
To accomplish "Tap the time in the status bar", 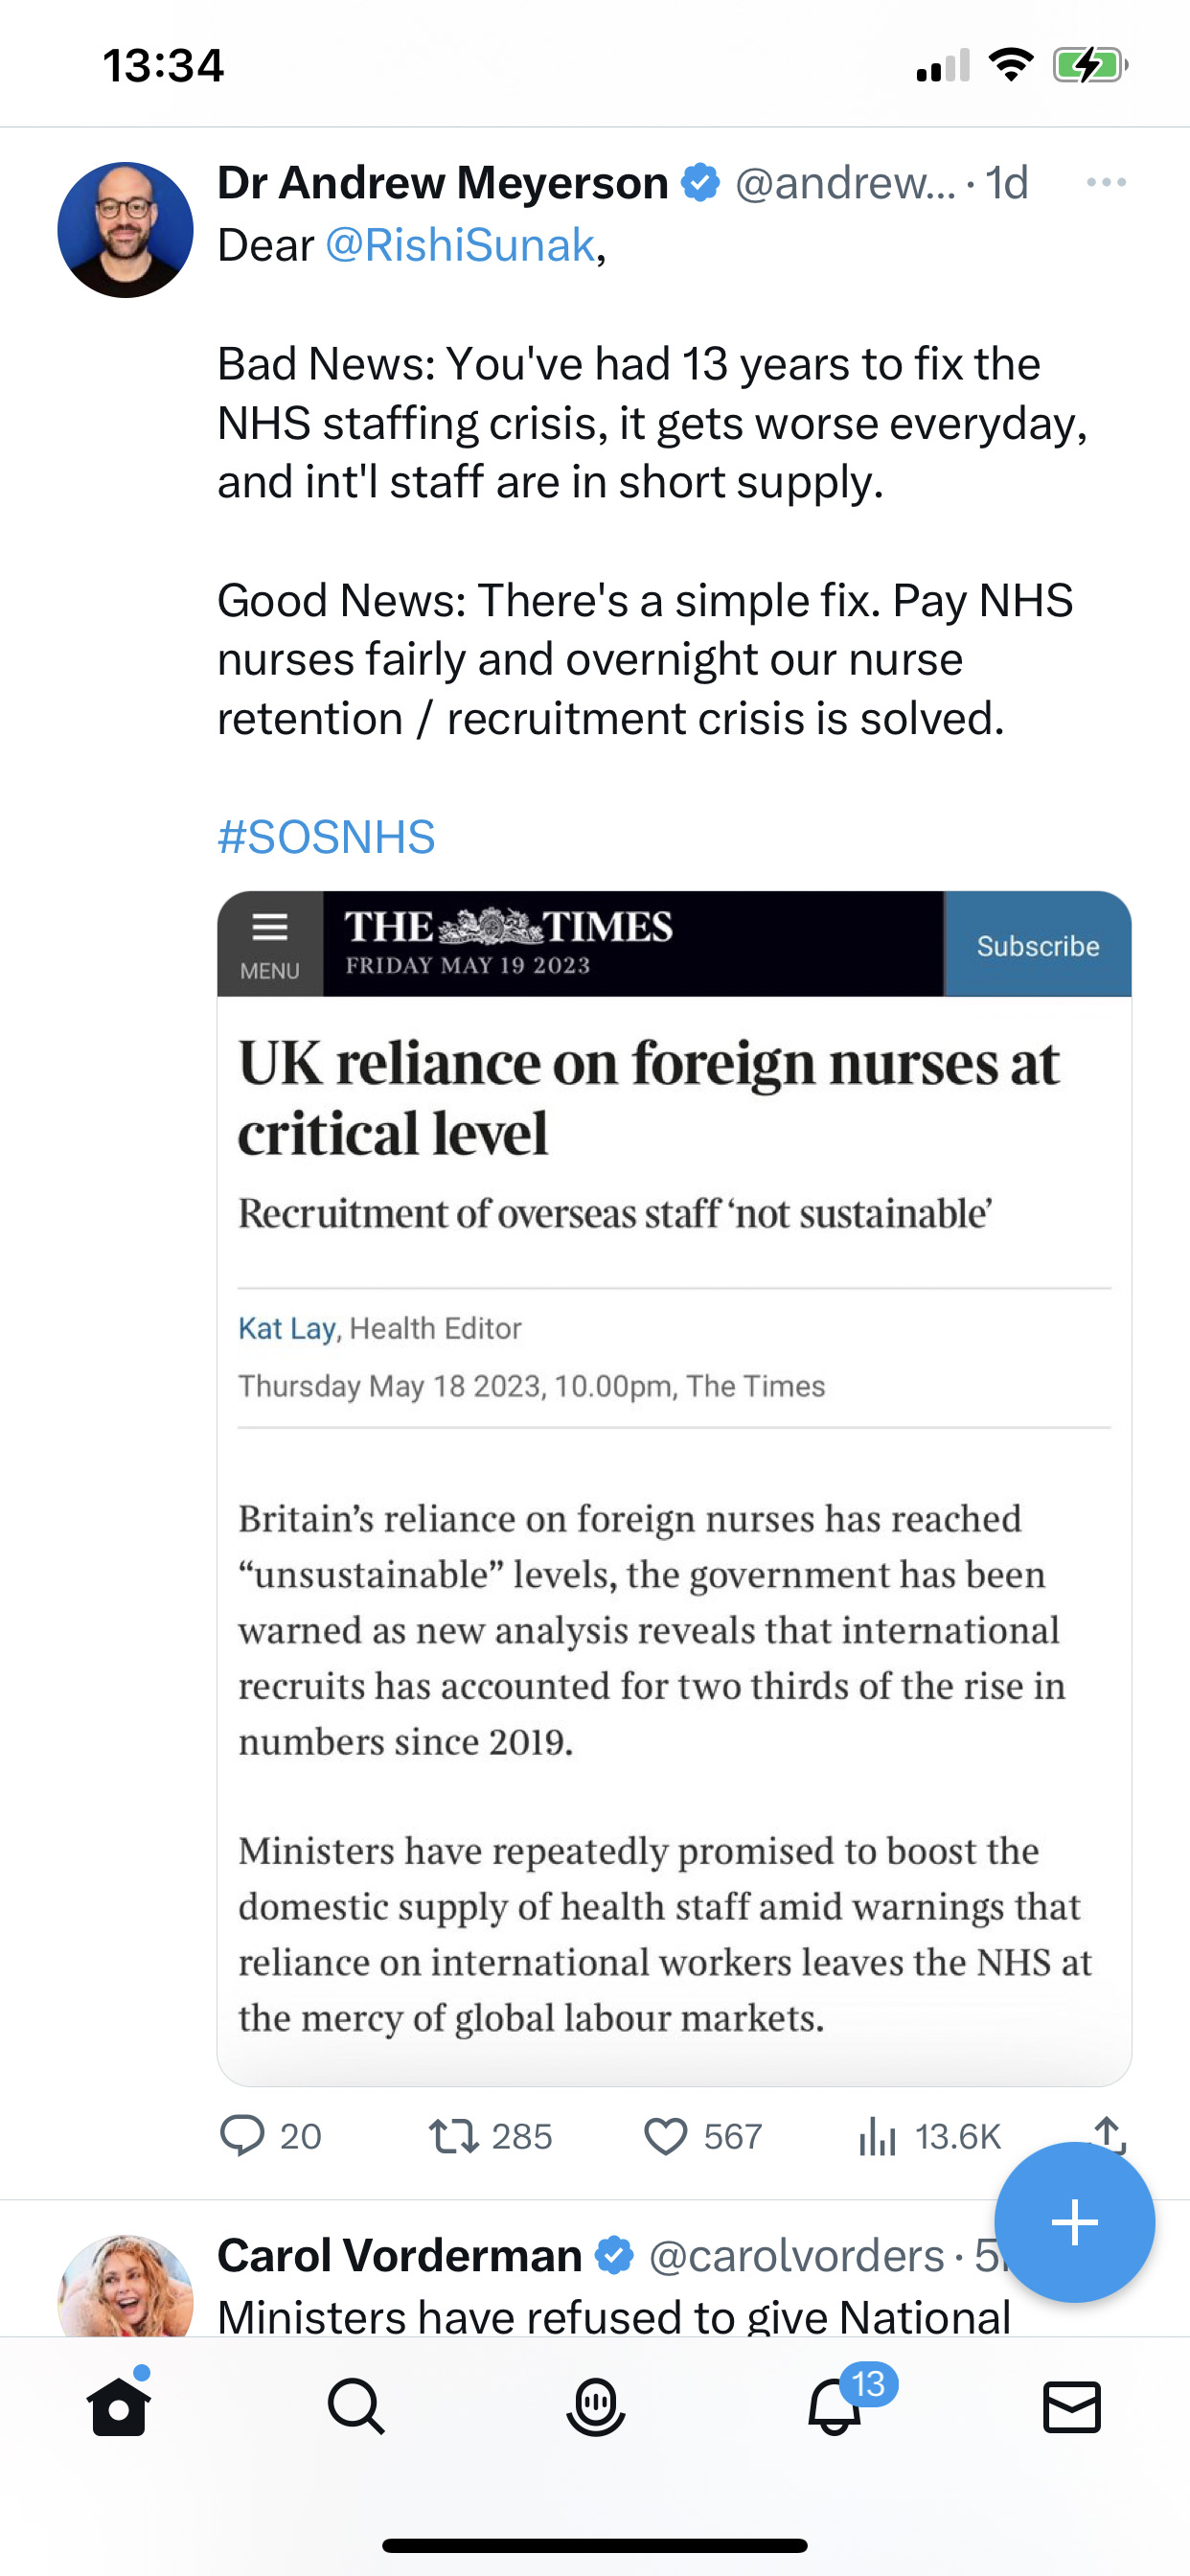I will coord(163,66).
